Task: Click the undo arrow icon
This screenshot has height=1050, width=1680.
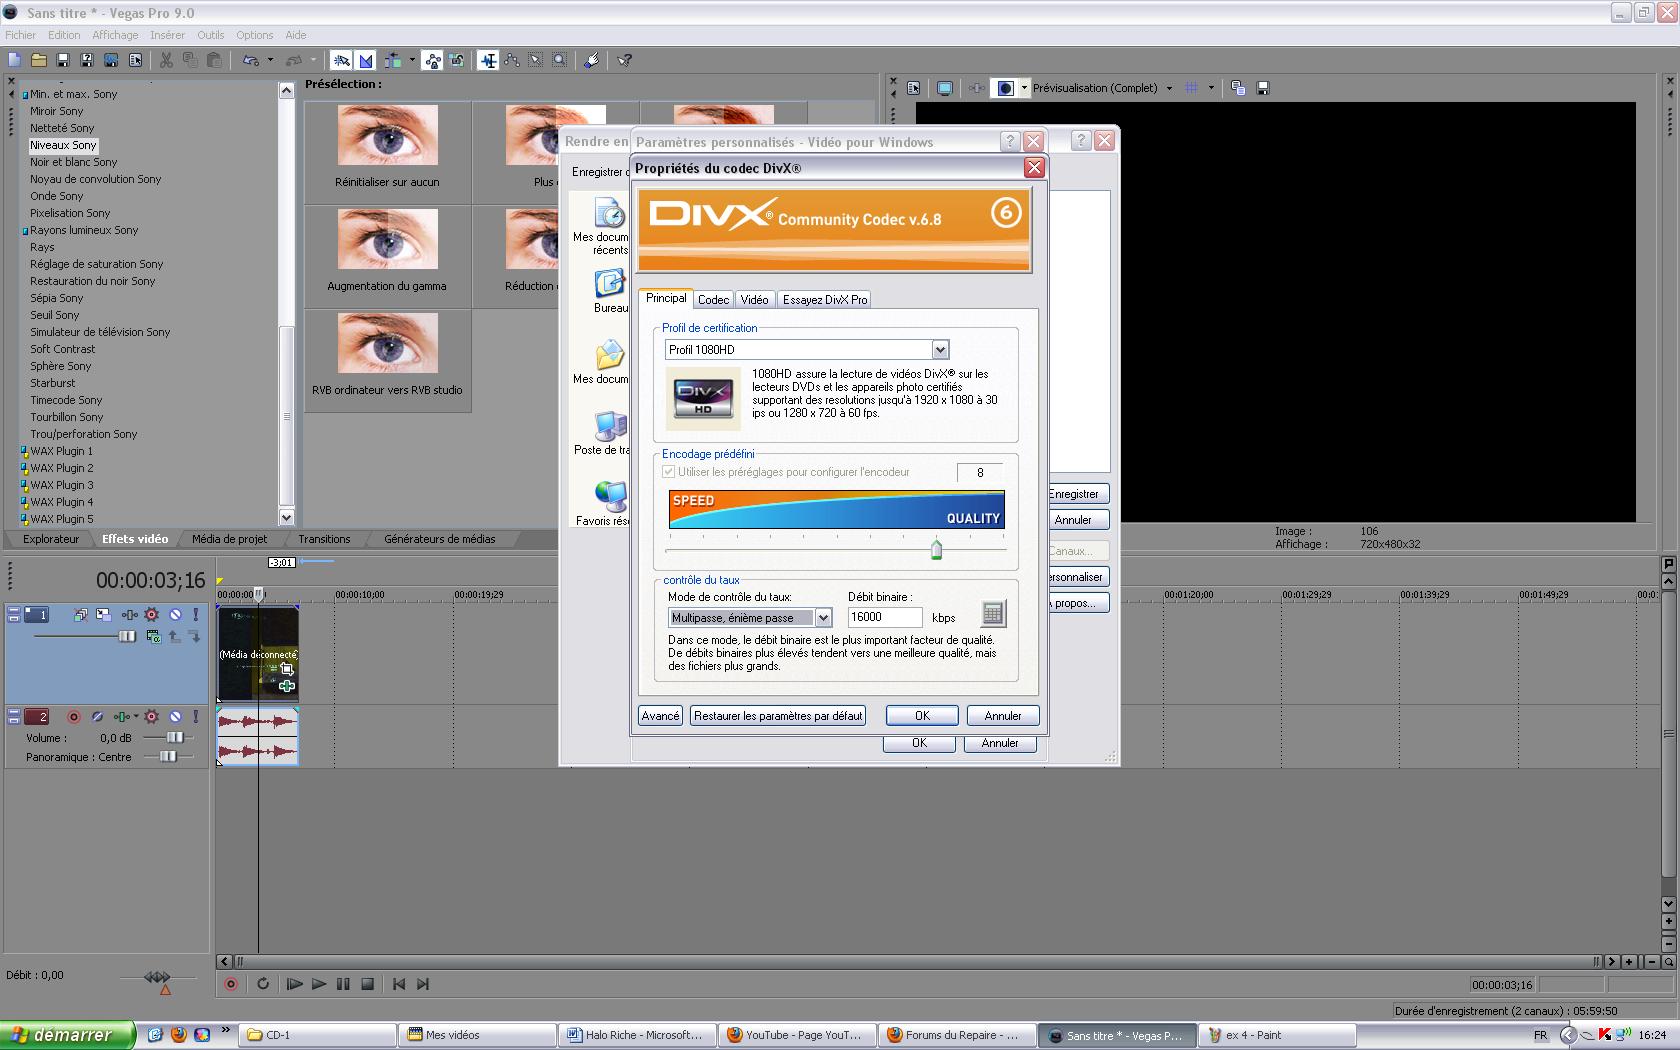Action: click(250, 60)
